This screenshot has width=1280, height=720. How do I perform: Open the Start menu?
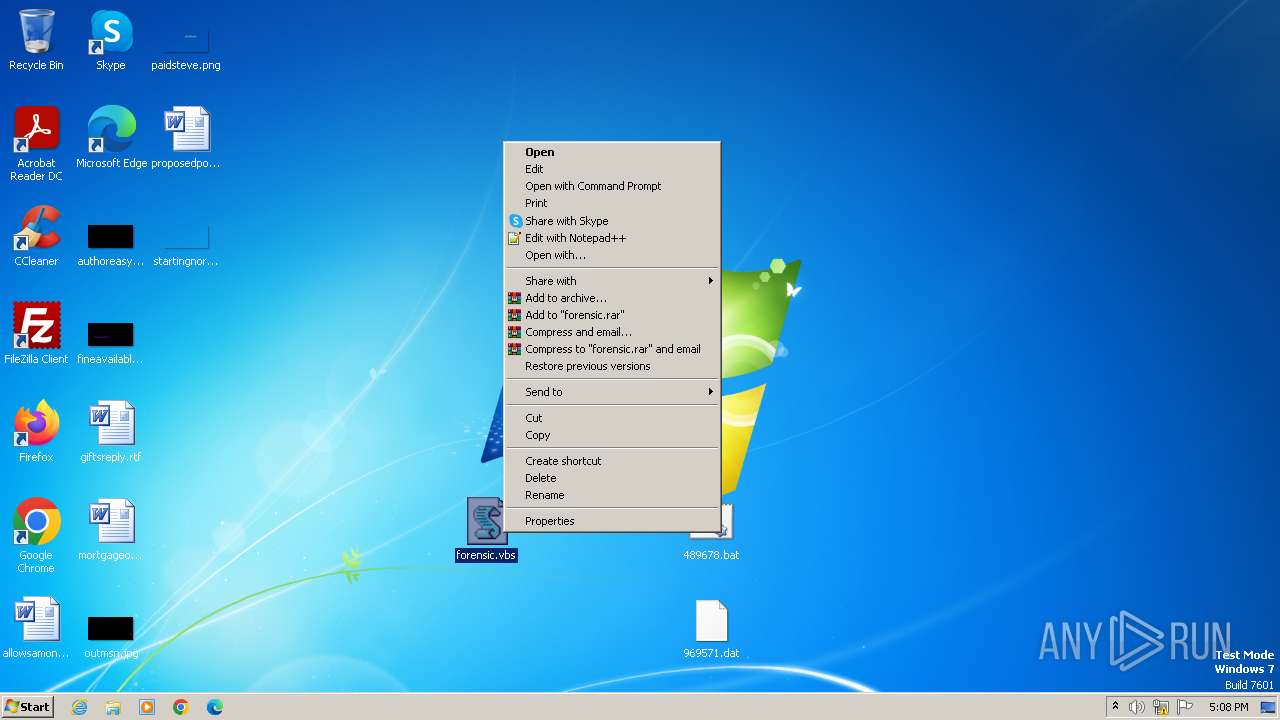(x=27, y=707)
